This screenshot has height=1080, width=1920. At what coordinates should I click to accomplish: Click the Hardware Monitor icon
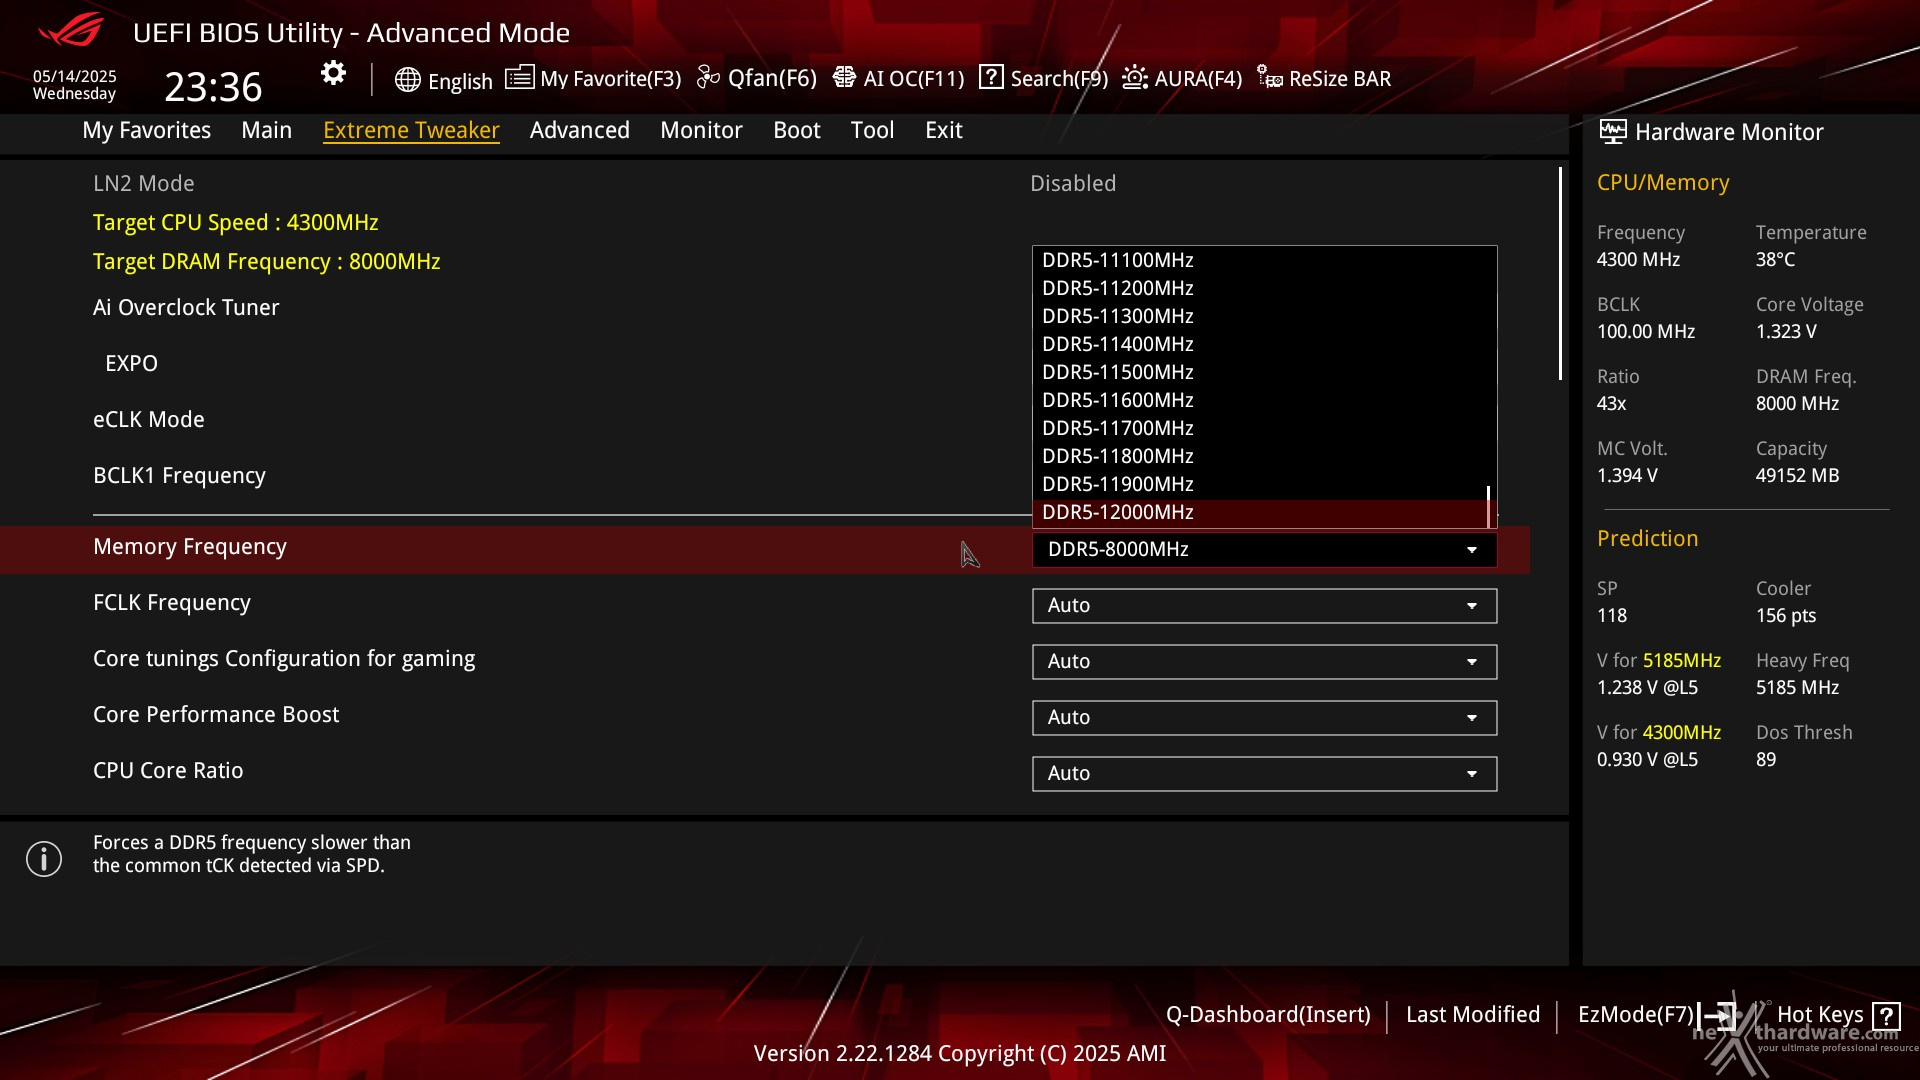pyautogui.click(x=1612, y=131)
